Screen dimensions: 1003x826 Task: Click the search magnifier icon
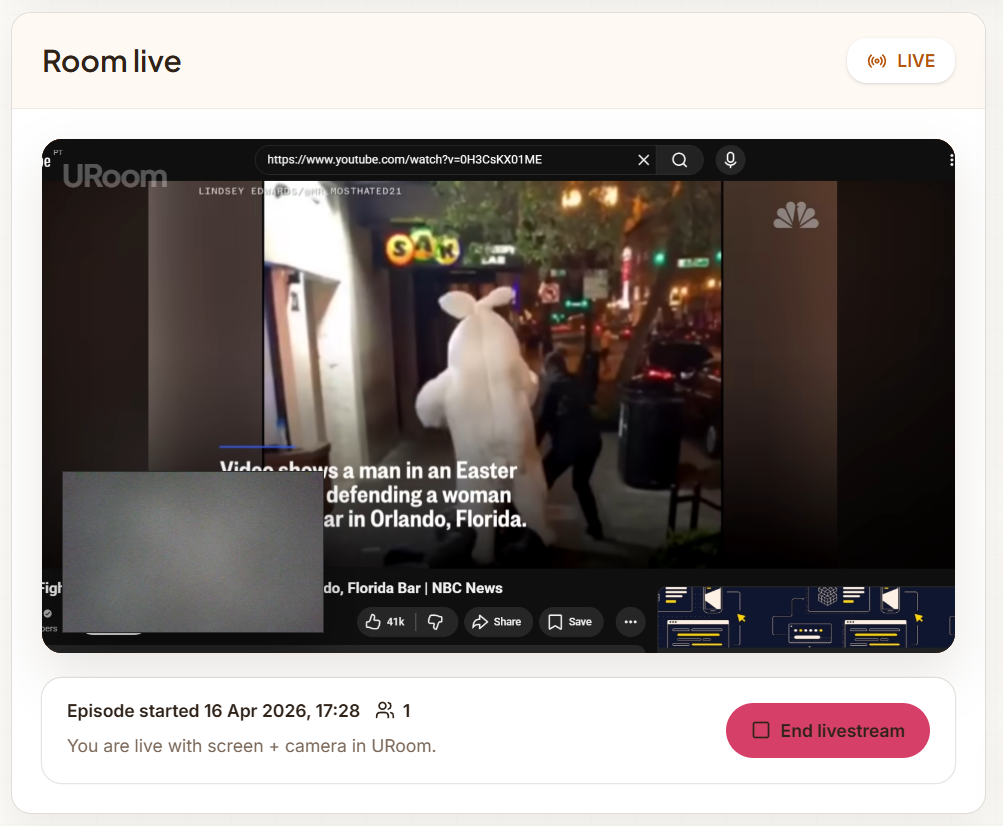click(x=679, y=160)
